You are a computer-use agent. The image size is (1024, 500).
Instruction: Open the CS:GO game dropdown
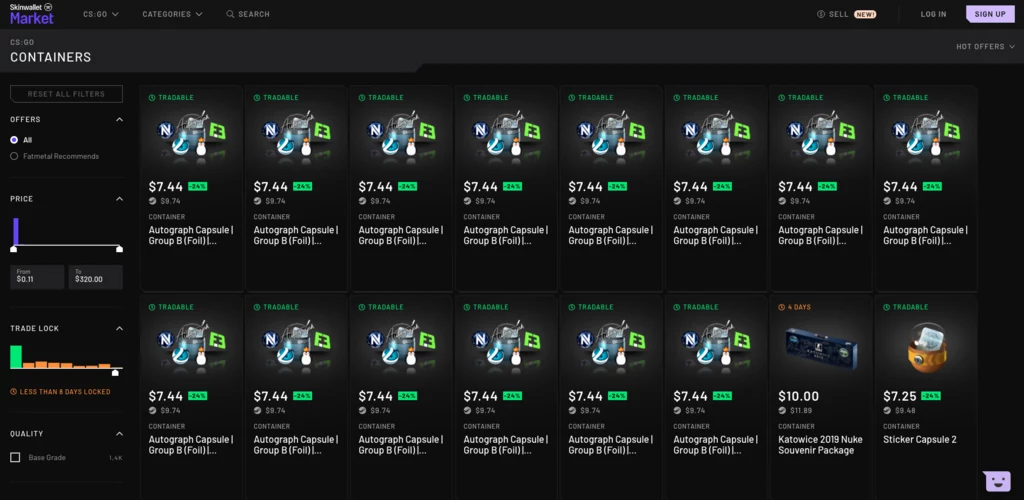(101, 14)
